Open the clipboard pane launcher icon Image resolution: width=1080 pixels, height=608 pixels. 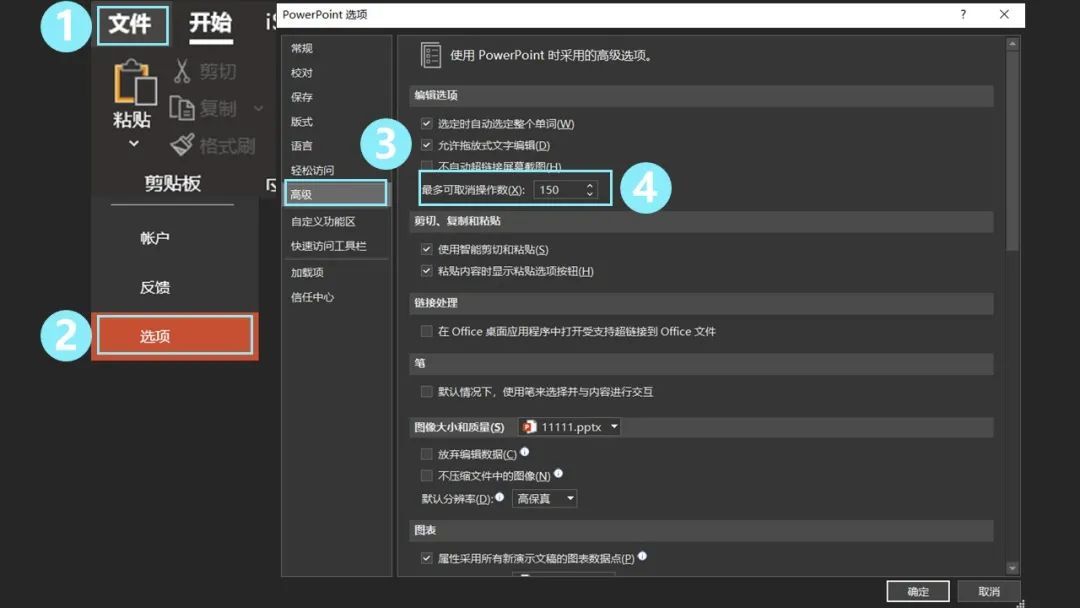tap(271, 185)
